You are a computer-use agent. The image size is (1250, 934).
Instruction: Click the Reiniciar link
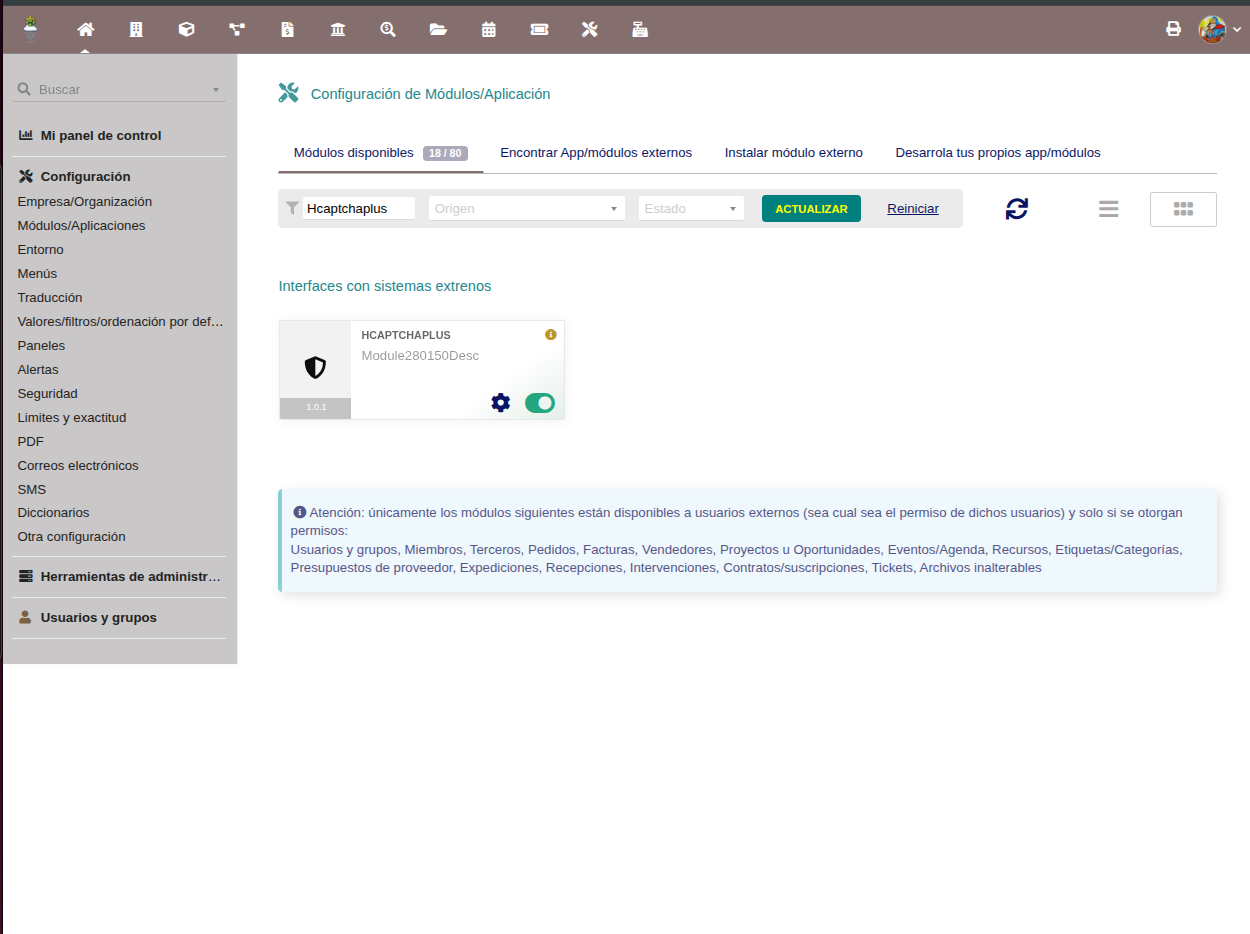(x=913, y=208)
